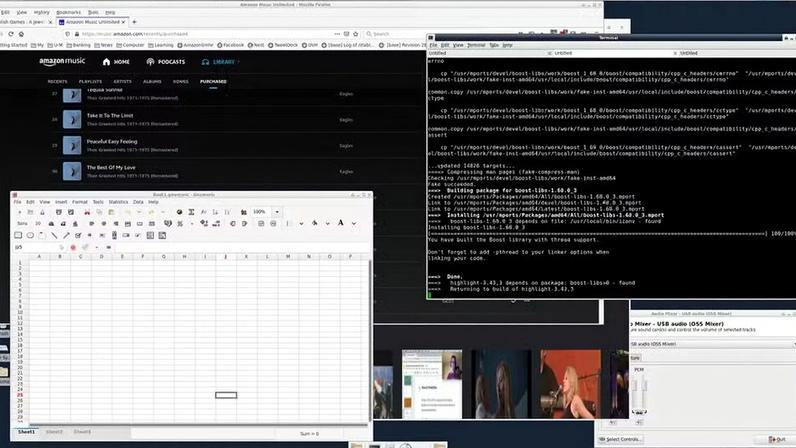The height and width of the screenshot is (448, 796).
Task: Click the Quit button in Audio Mixer
Action: 777,439
